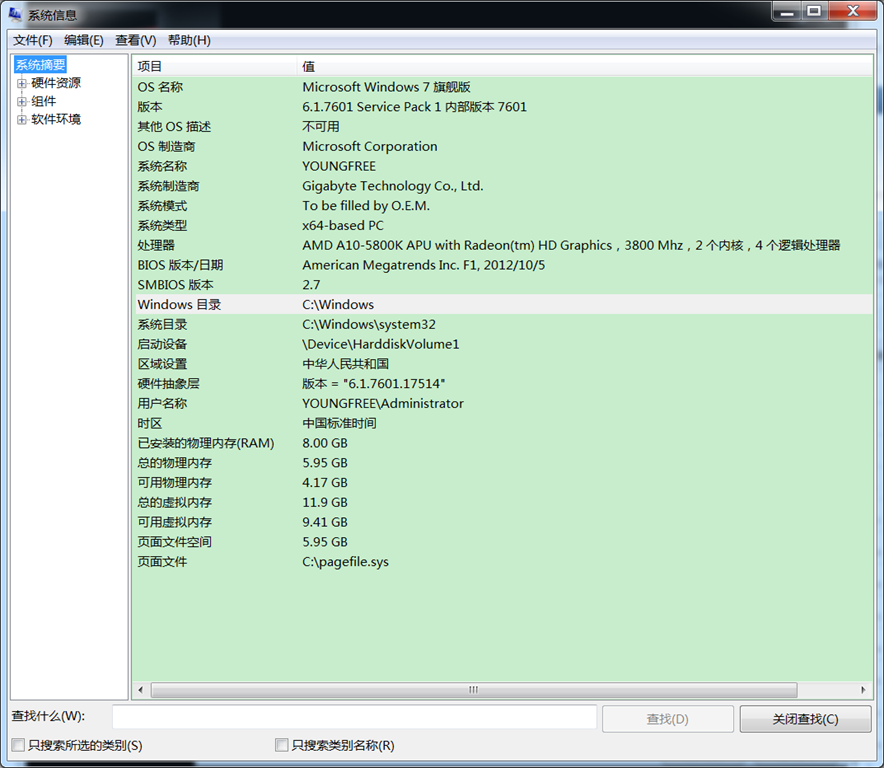Select the Windows 目录 row
This screenshot has height=768, width=884.
[x=503, y=304]
